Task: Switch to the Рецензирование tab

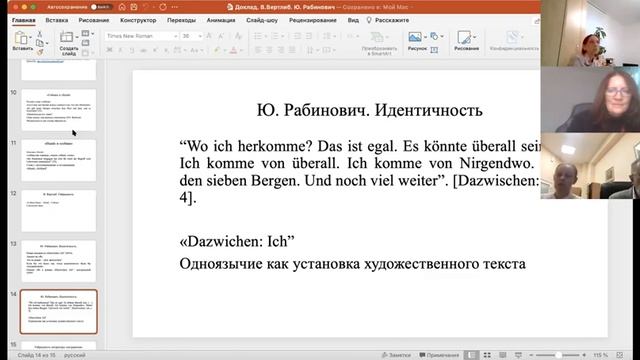Action: point(313,20)
